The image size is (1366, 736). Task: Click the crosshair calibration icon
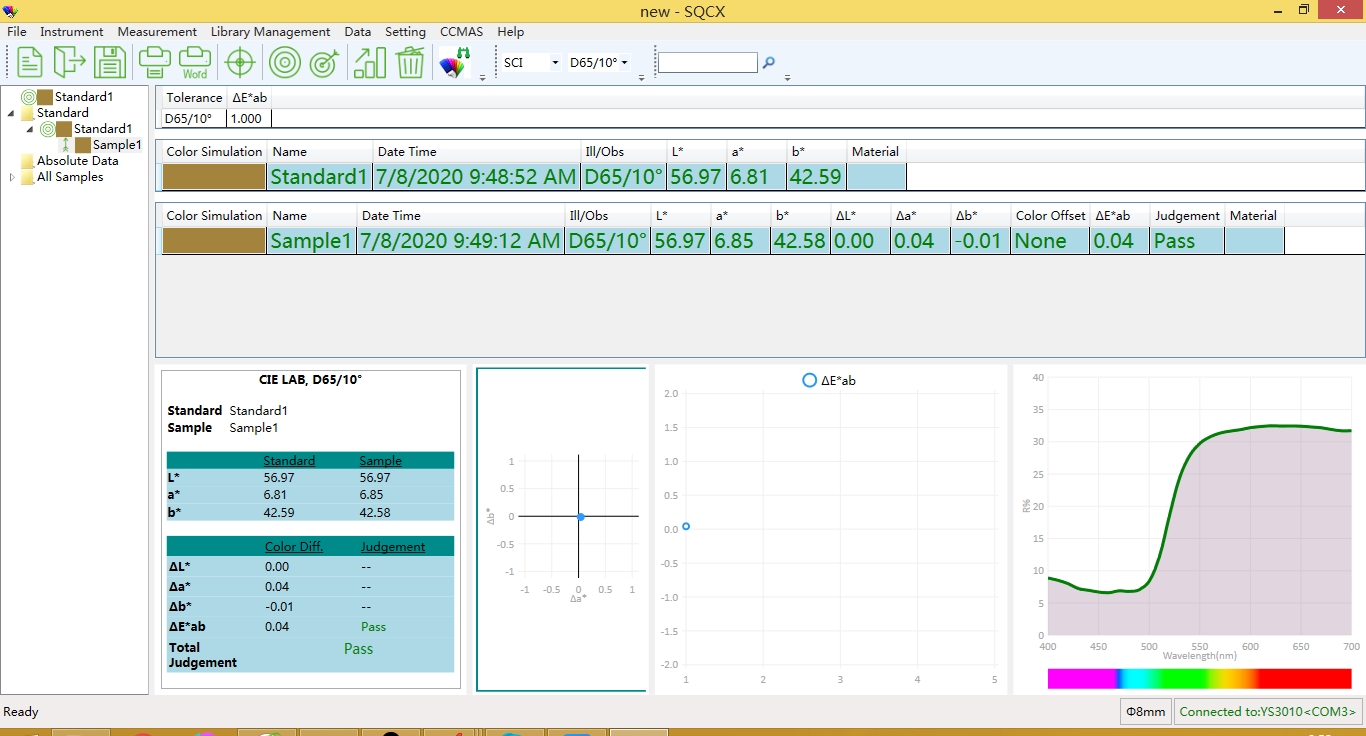click(240, 62)
